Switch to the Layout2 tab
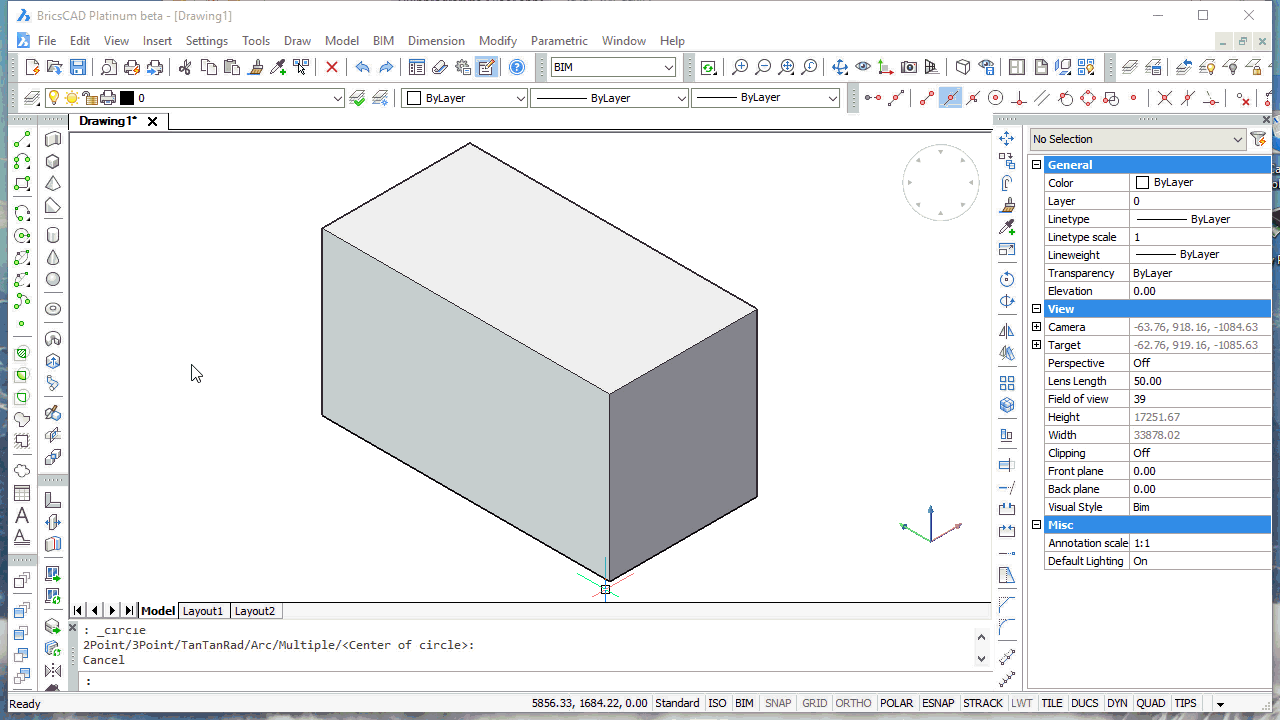 click(x=255, y=611)
